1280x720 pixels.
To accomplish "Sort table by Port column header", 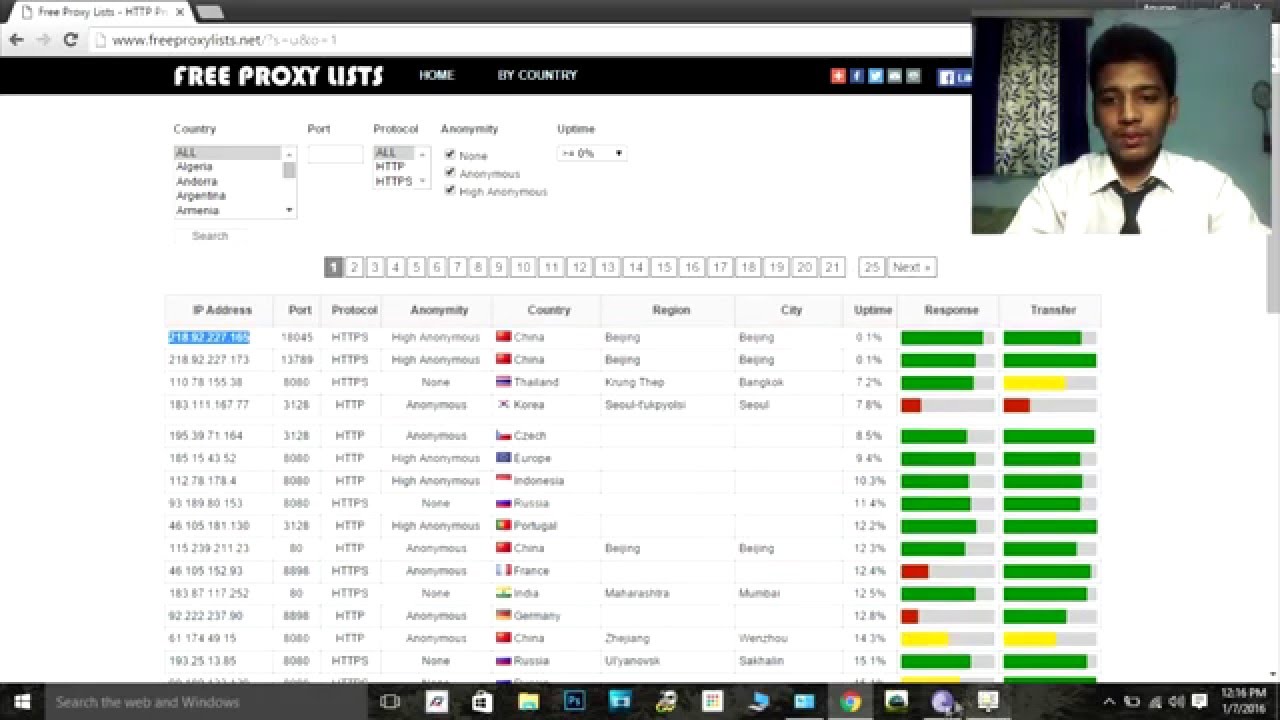I will (300, 310).
